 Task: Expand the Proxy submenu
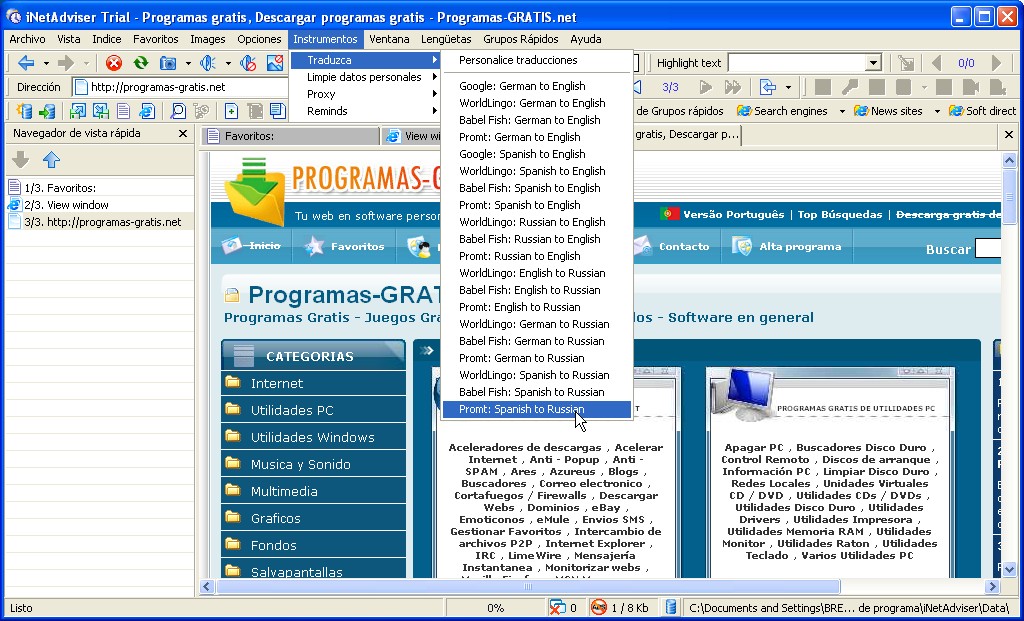coord(364,94)
